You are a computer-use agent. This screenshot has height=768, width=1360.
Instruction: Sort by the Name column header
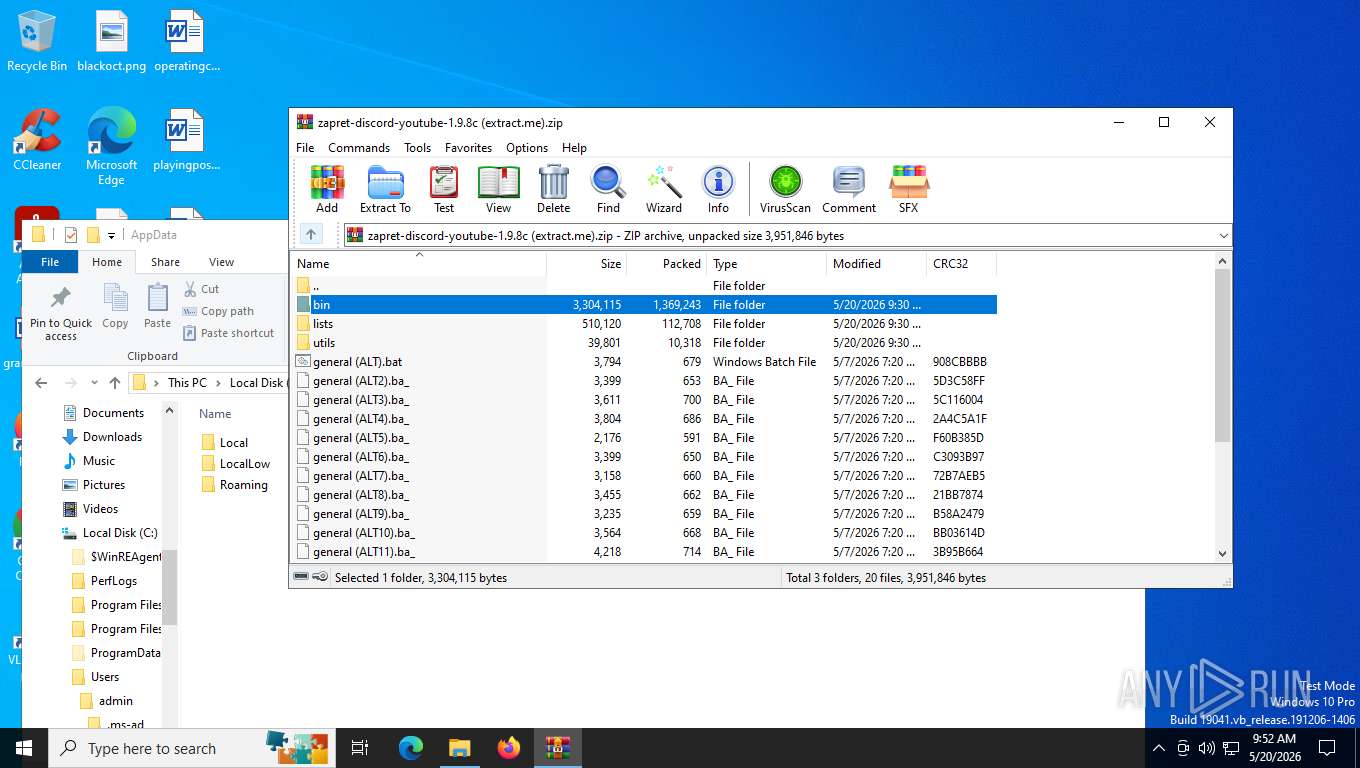pos(419,264)
